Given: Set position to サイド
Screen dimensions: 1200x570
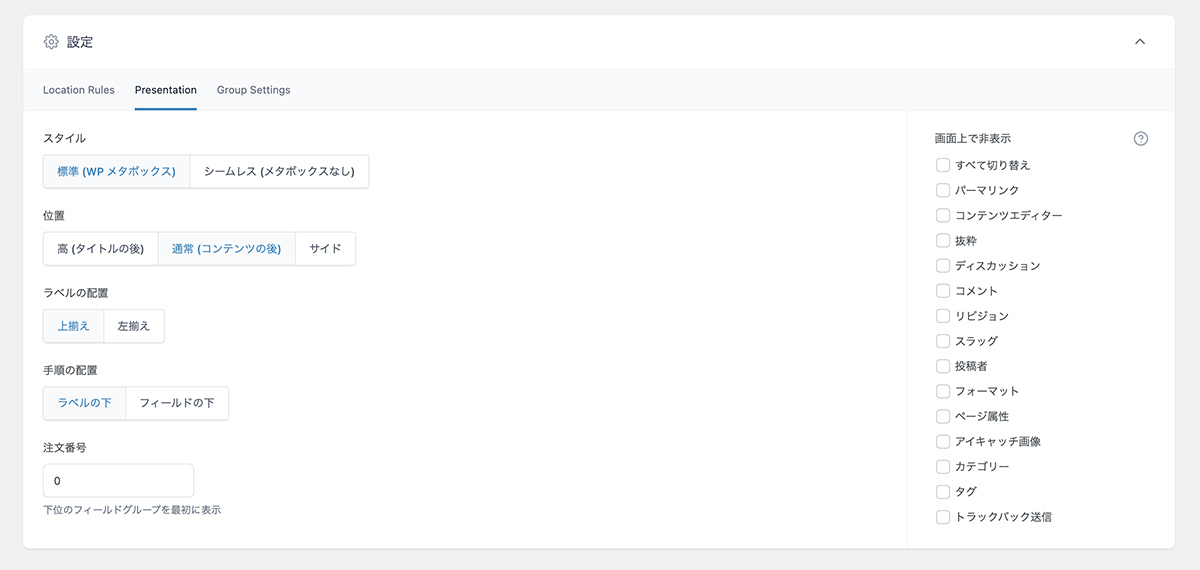Looking at the screenshot, I should coord(325,249).
